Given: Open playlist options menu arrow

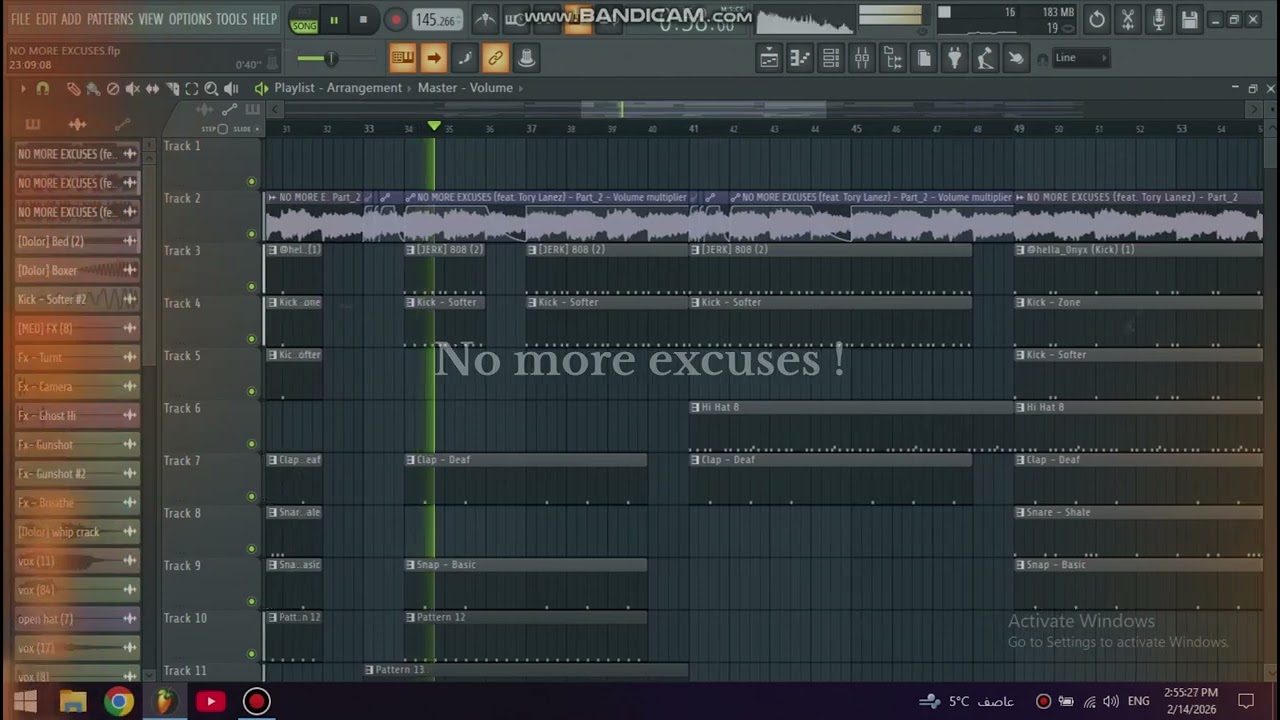Looking at the screenshot, I should 23,89.
